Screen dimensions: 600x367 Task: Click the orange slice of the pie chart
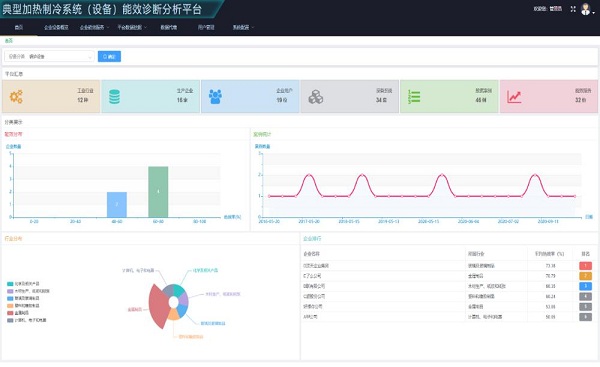pos(173,315)
